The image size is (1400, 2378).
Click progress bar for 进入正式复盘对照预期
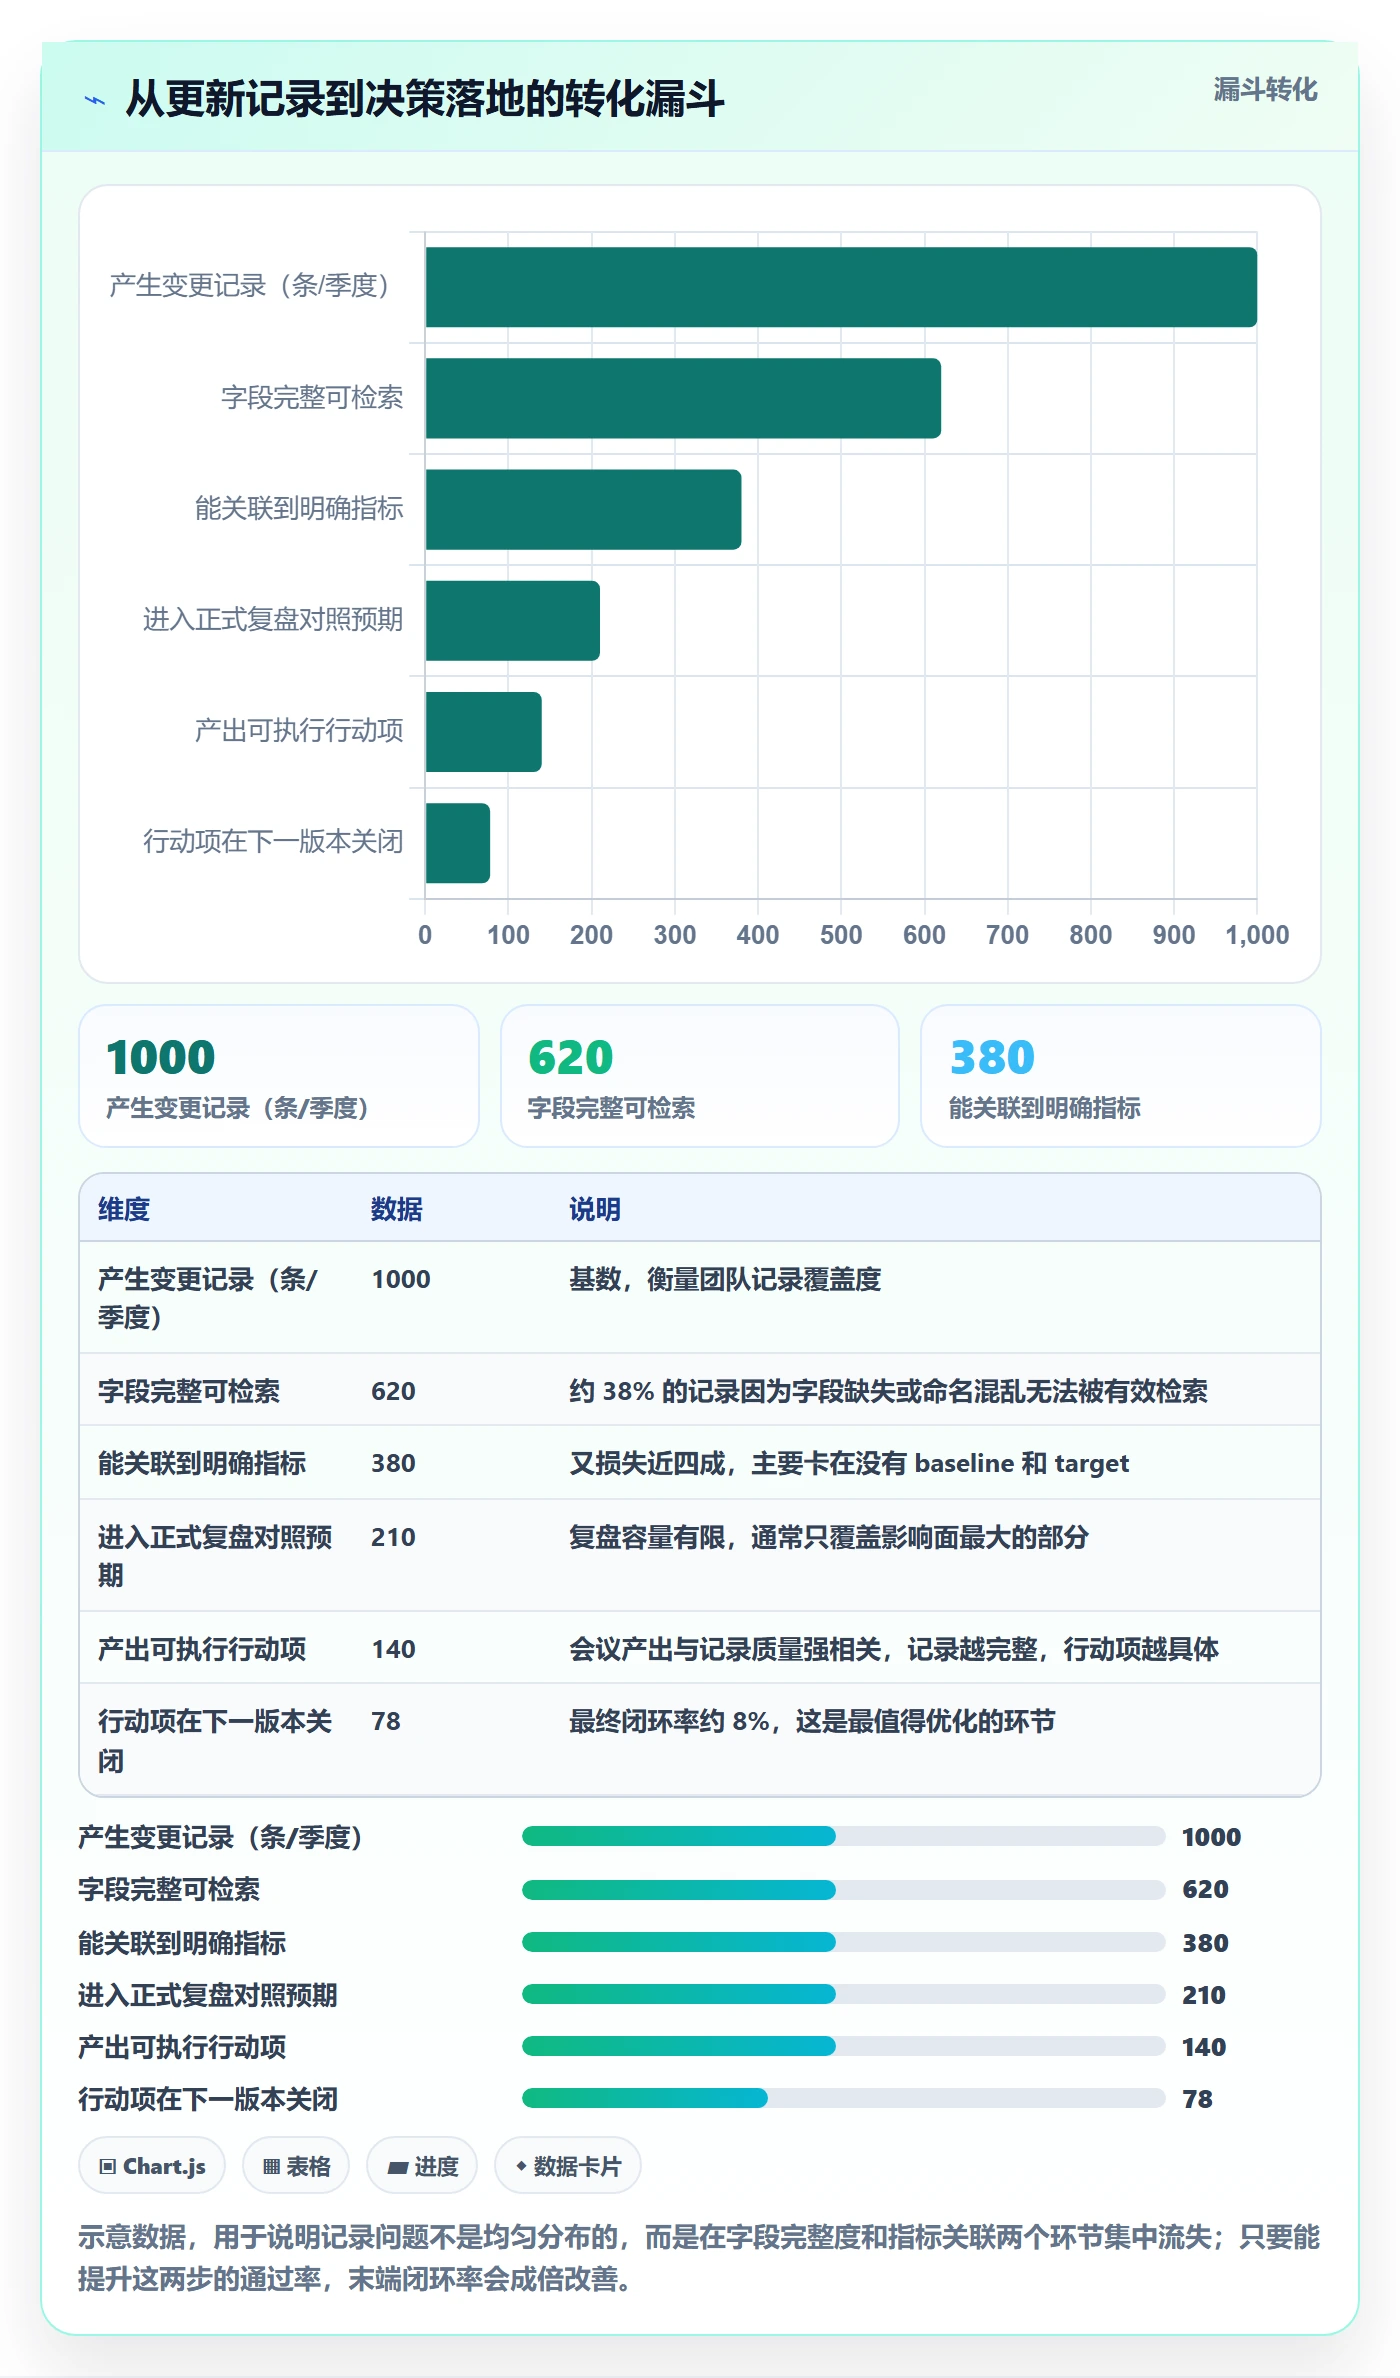(x=844, y=1994)
